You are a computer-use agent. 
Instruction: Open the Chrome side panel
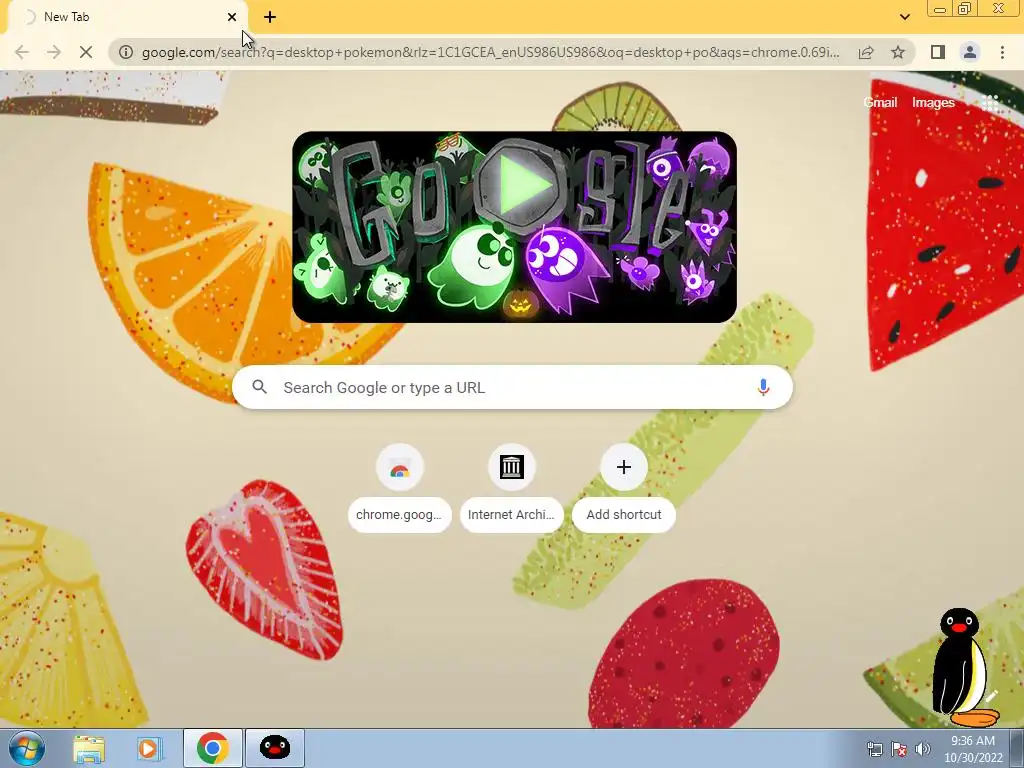pyautogui.click(x=938, y=52)
